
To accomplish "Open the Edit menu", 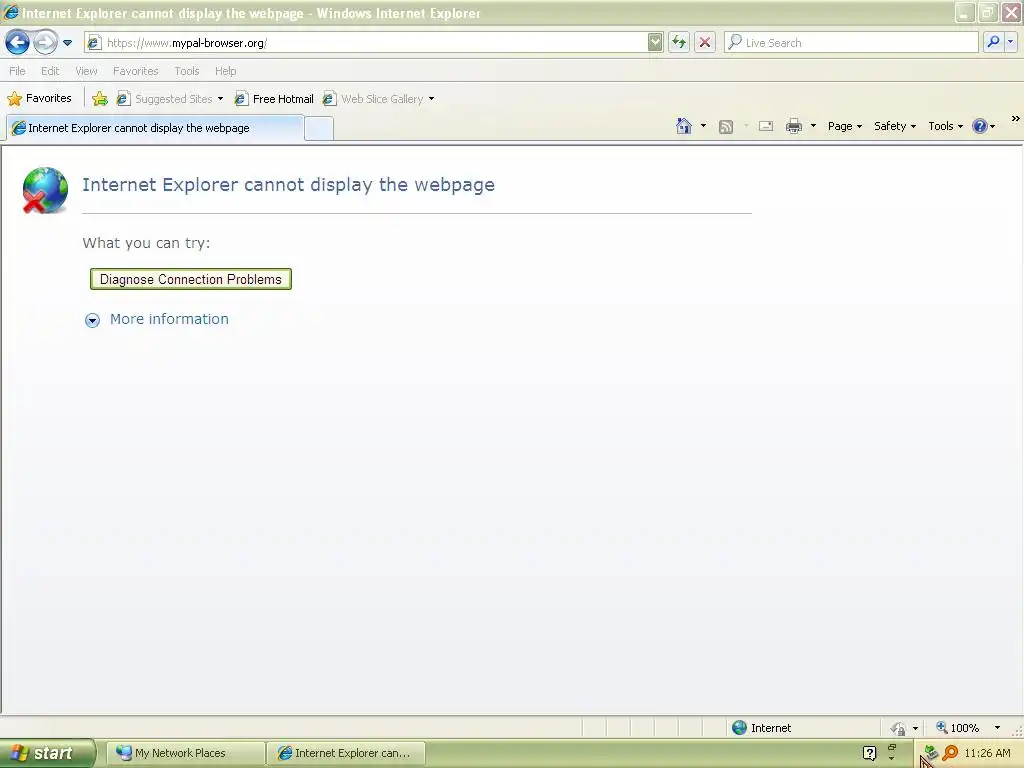I will point(50,71).
